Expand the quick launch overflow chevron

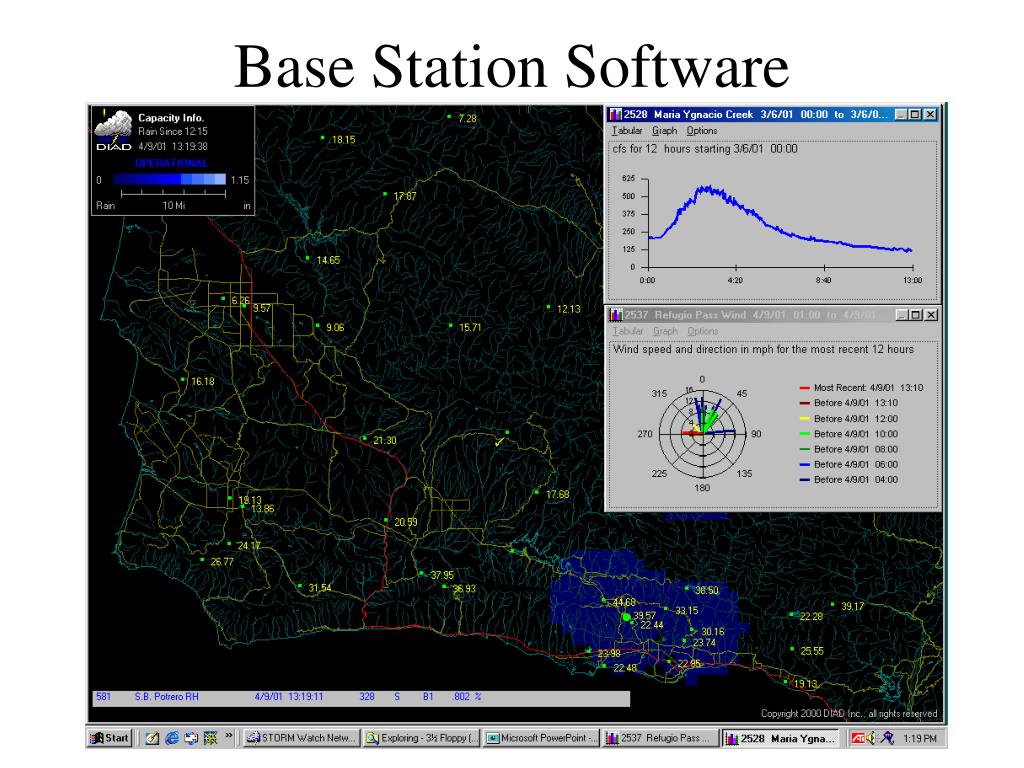click(x=229, y=736)
